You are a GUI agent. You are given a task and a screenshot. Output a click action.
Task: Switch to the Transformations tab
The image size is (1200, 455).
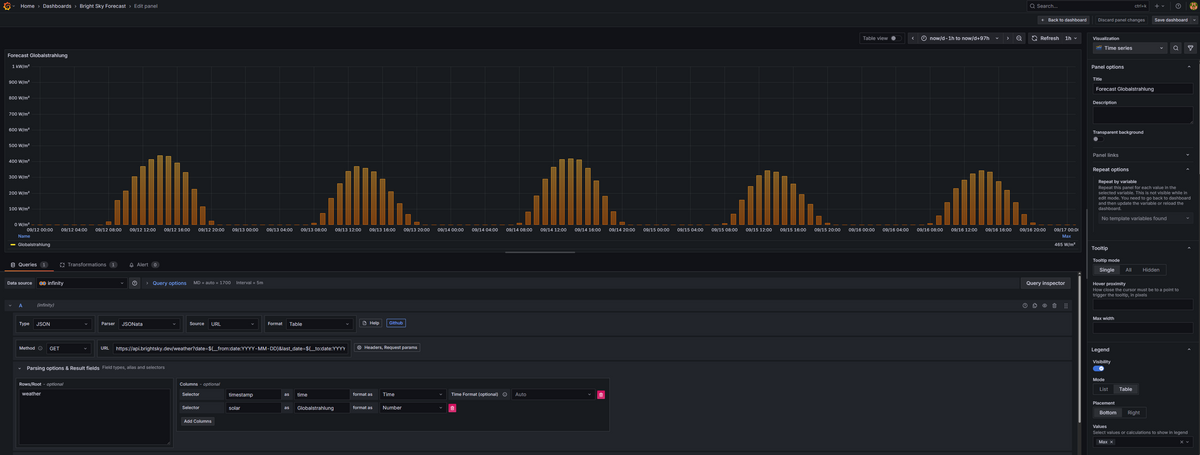click(88, 265)
